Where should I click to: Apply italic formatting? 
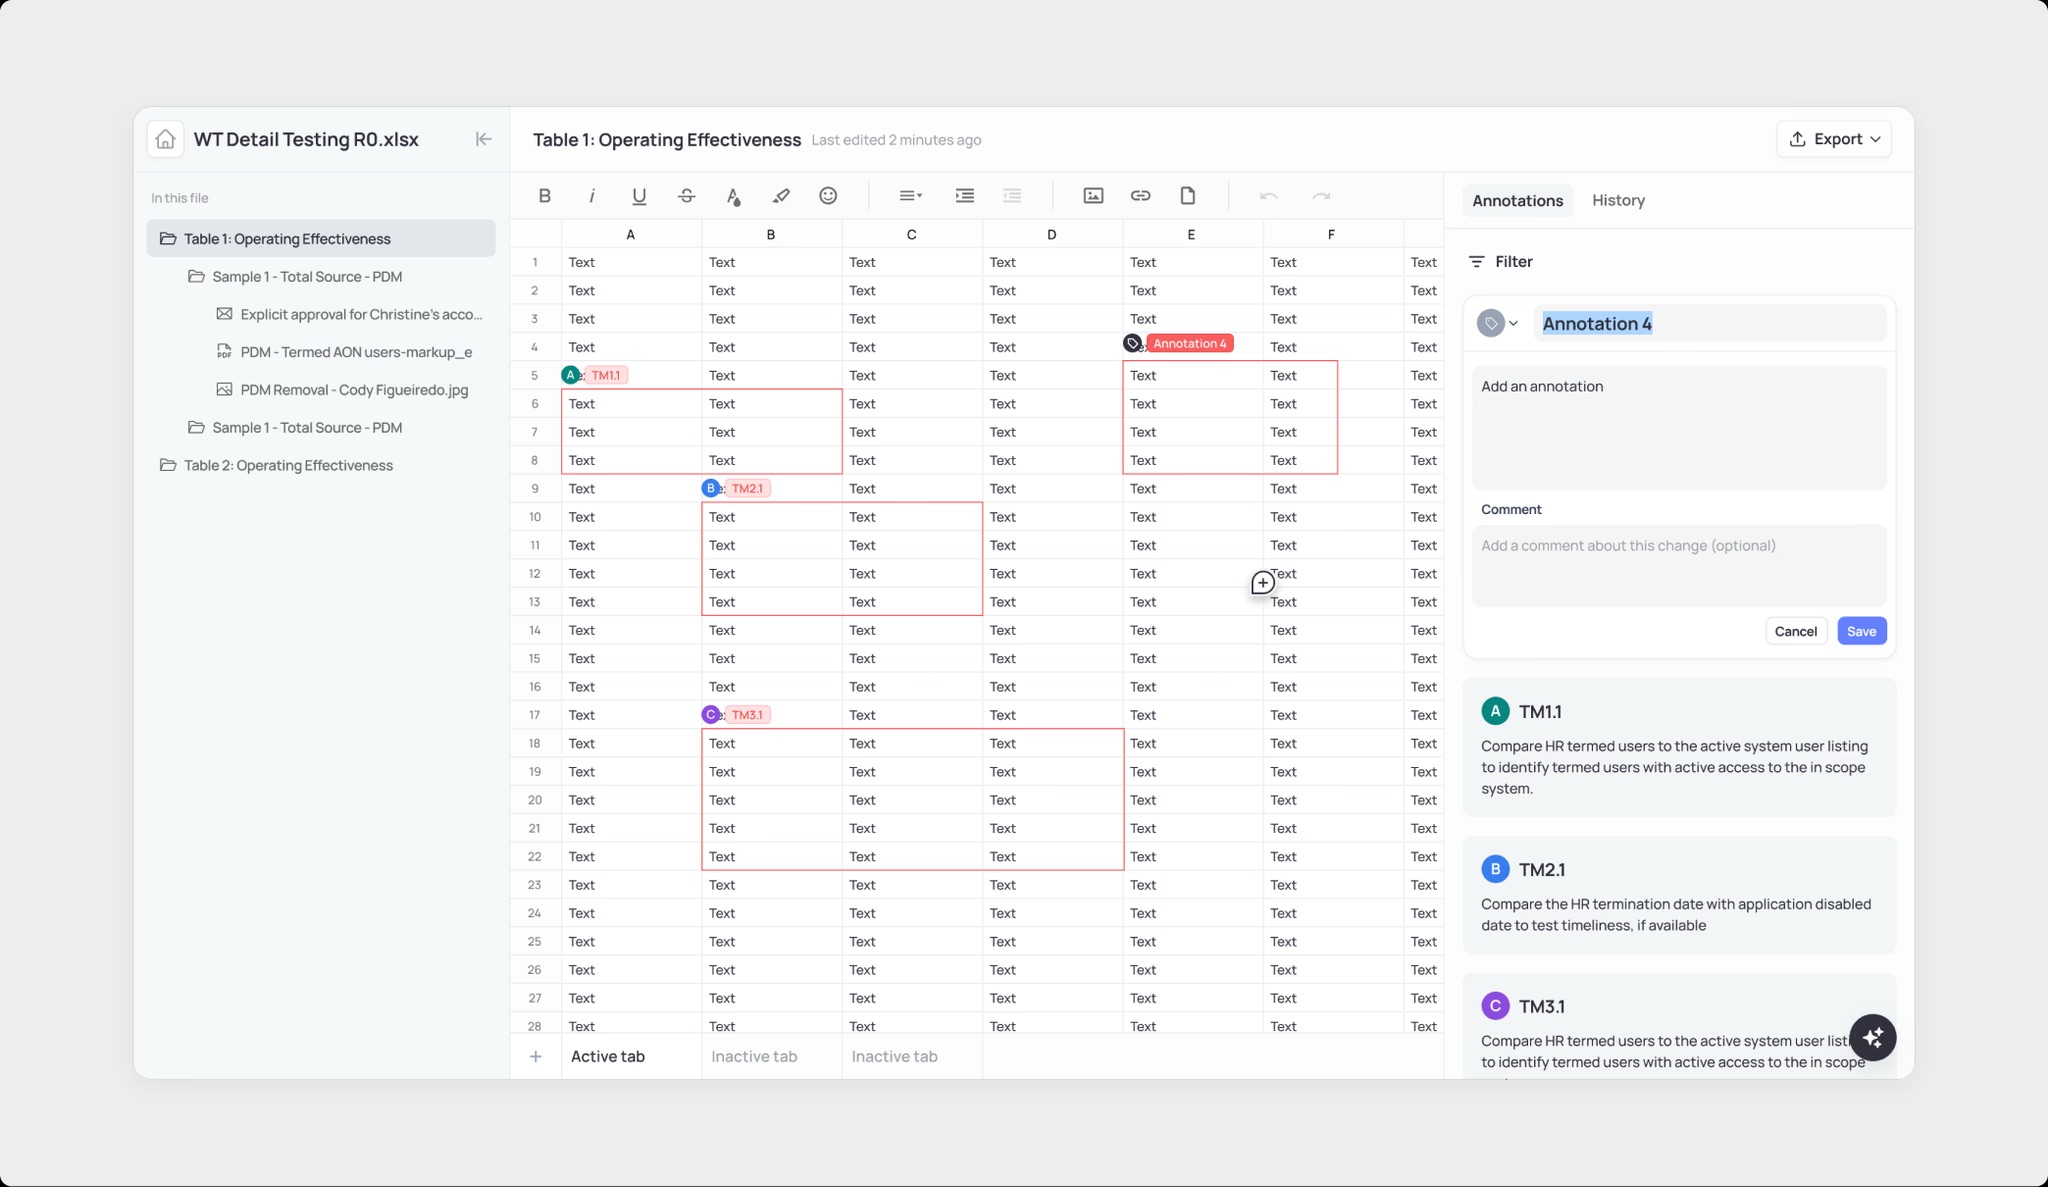592,196
